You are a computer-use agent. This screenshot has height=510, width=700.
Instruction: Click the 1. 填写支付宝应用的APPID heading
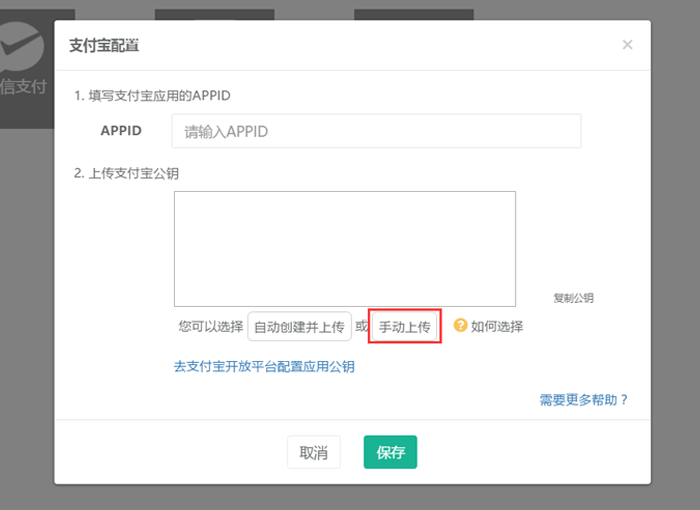click(x=152, y=96)
